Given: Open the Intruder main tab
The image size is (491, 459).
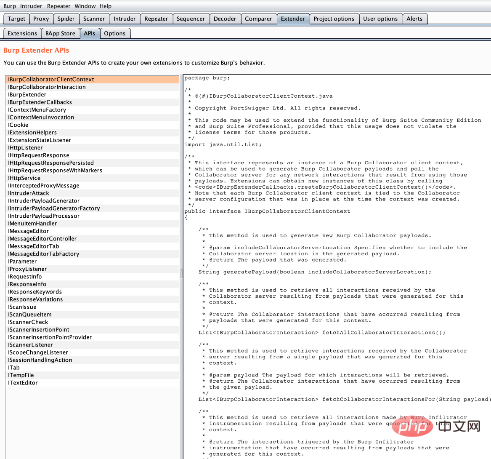Looking at the screenshot, I should click(124, 19).
